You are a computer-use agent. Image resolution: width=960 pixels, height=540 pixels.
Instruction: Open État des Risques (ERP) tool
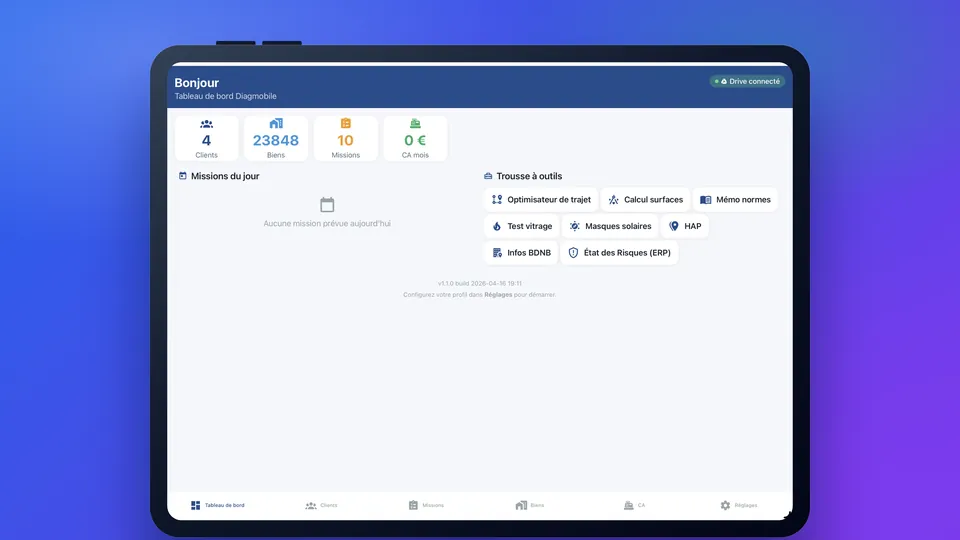619,252
